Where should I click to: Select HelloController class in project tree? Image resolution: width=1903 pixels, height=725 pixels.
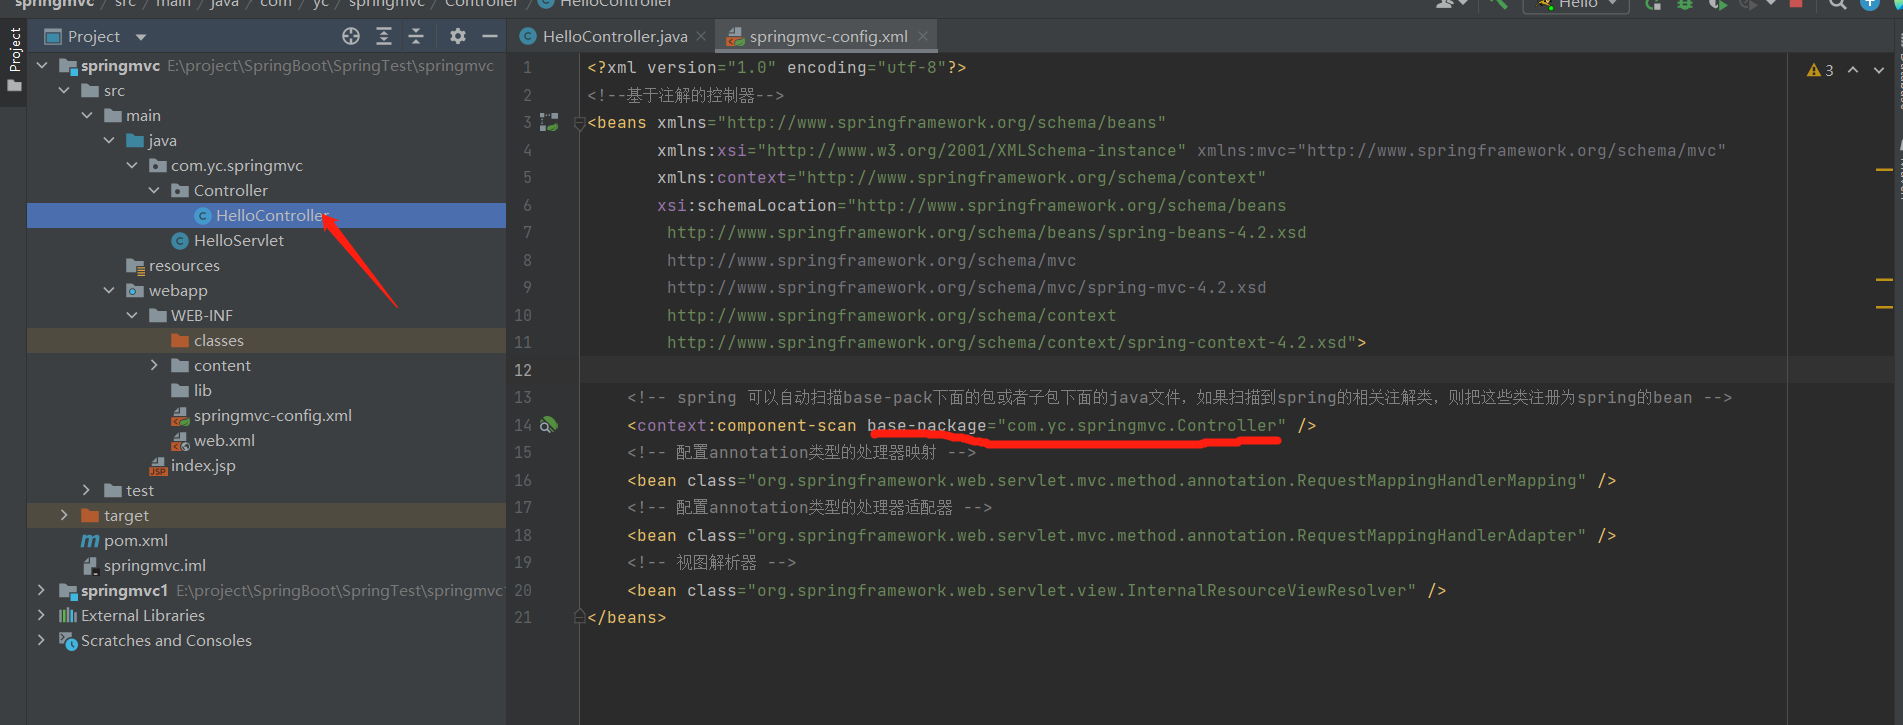tap(267, 215)
